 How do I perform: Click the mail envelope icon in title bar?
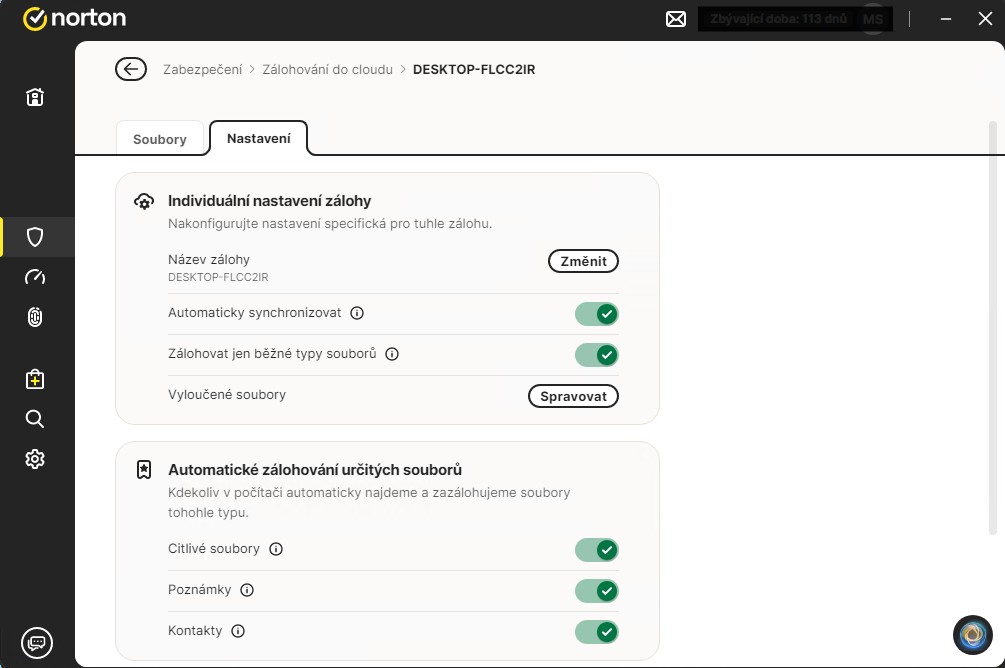coord(676,19)
